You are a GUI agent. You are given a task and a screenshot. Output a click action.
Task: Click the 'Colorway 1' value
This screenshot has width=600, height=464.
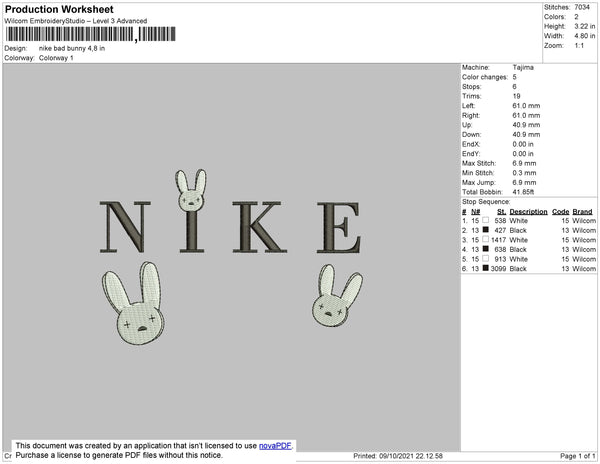pos(56,58)
